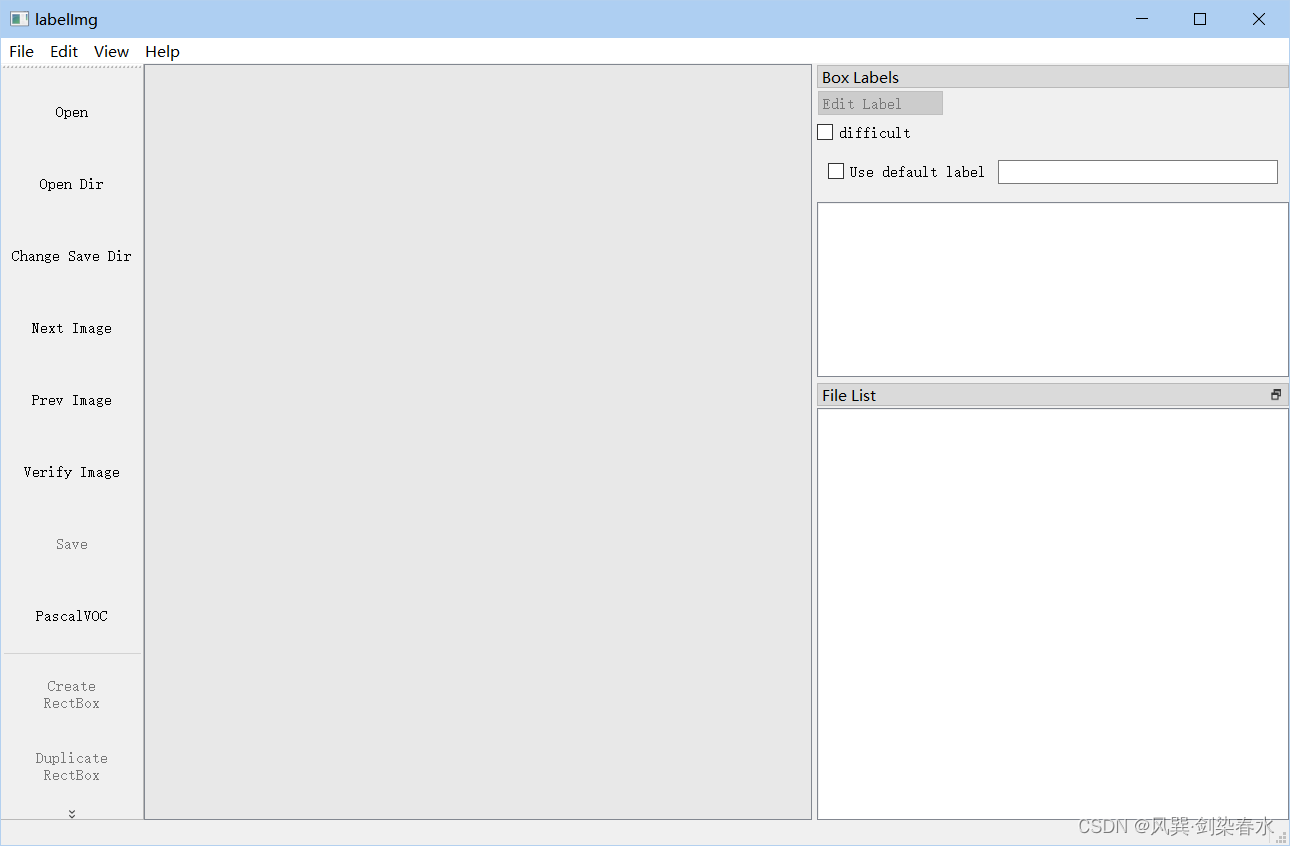Click the labelImg title bar app icon
Viewport: 1290px width, 846px height.
tap(19, 19)
